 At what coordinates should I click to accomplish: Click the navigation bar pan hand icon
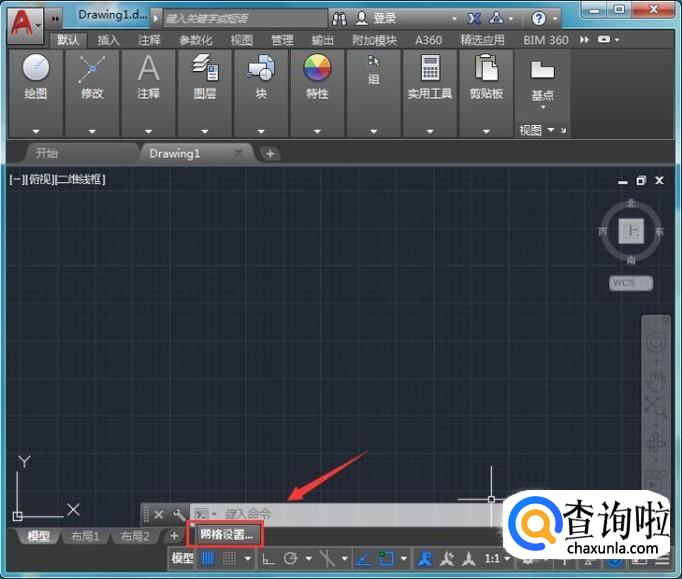click(656, 379)
